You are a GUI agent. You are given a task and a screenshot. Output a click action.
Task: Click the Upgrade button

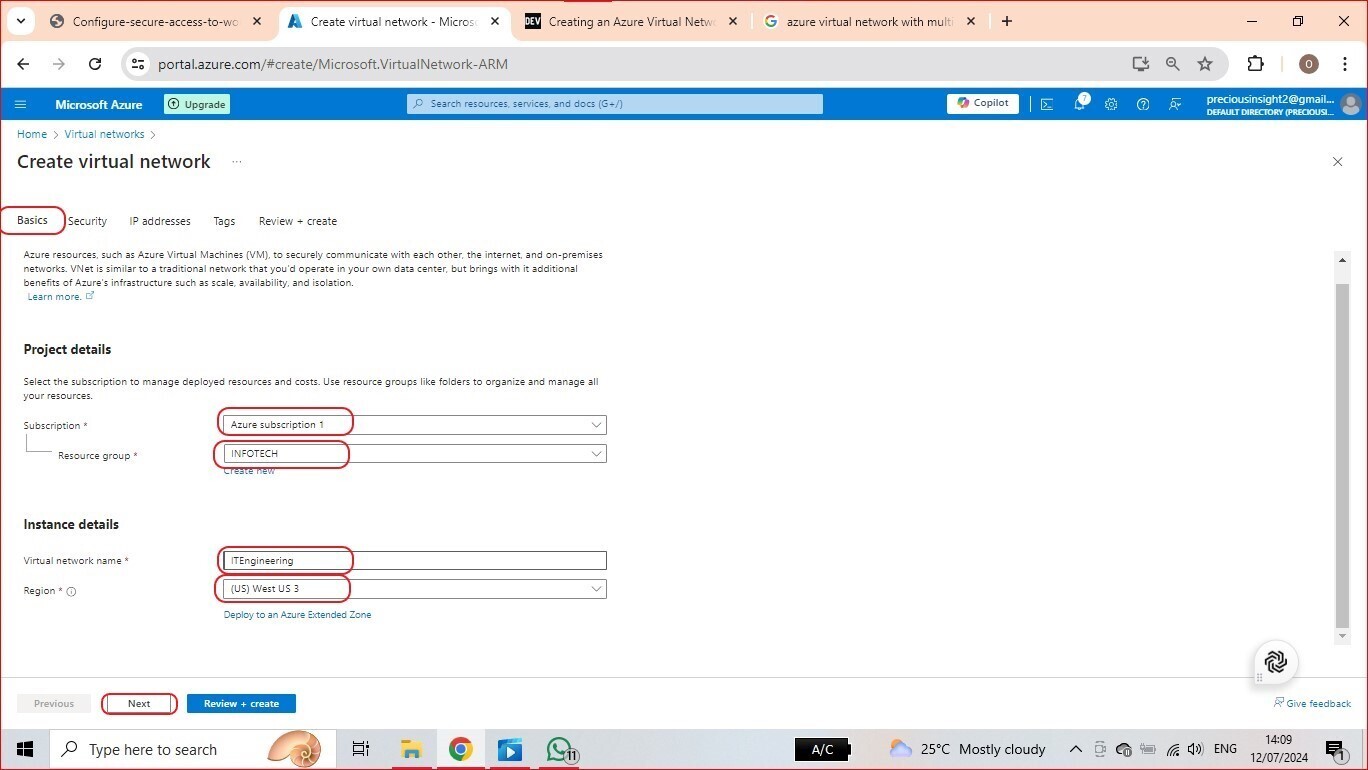coord(197,104)
